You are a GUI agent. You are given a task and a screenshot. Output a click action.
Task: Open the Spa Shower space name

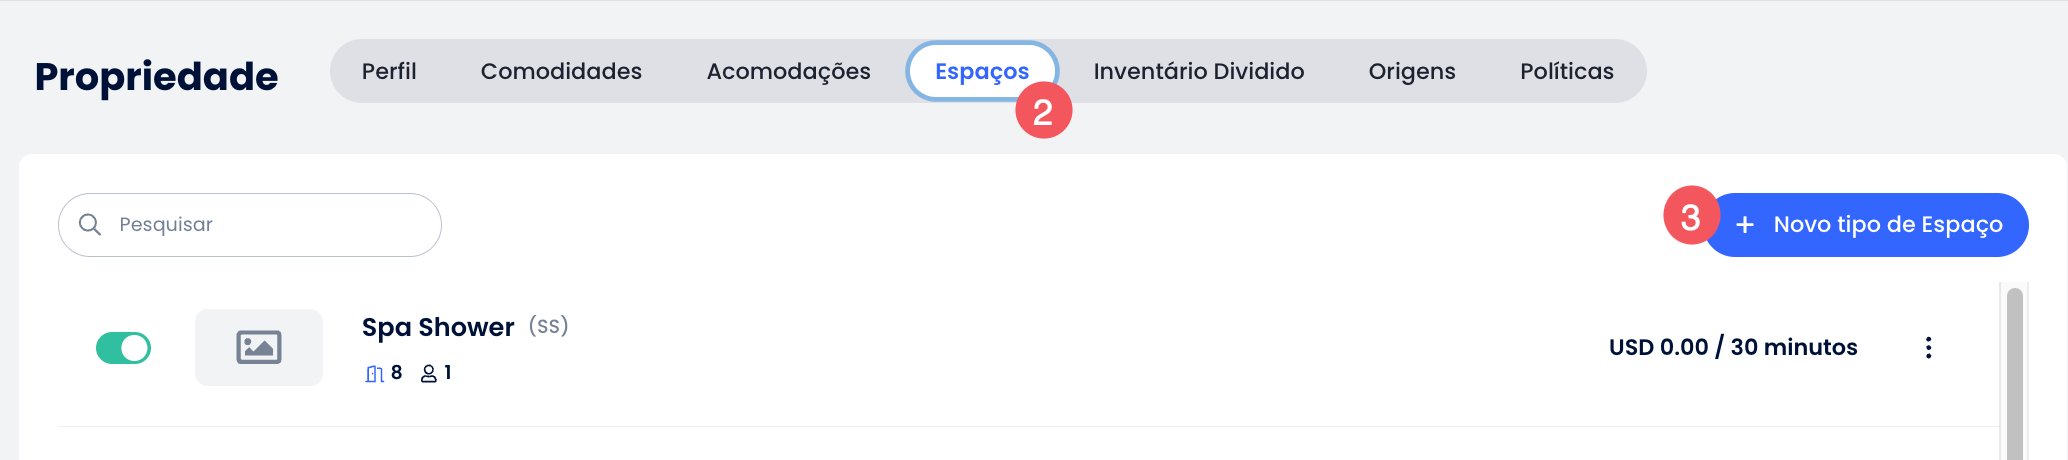point(438,327)
